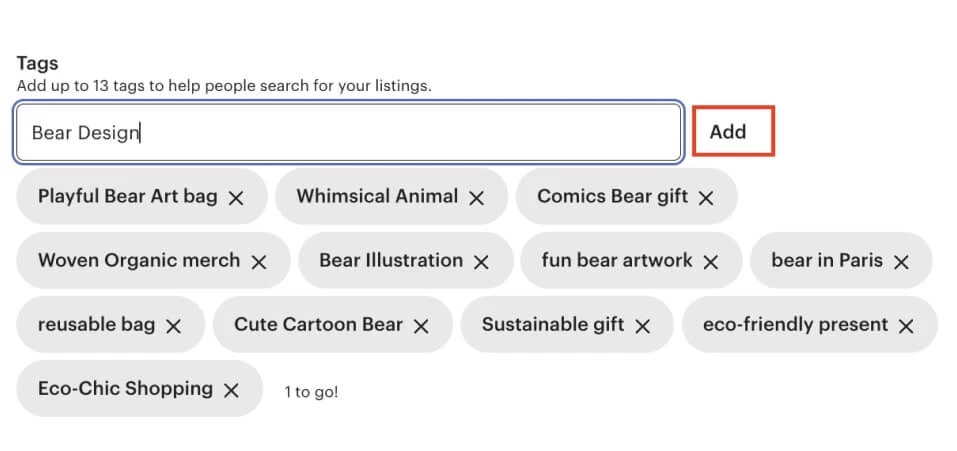This screenshot has width=957, height=451.
Task: Click the Whimsical Animal tag text
Action: [x=377, y=196]
